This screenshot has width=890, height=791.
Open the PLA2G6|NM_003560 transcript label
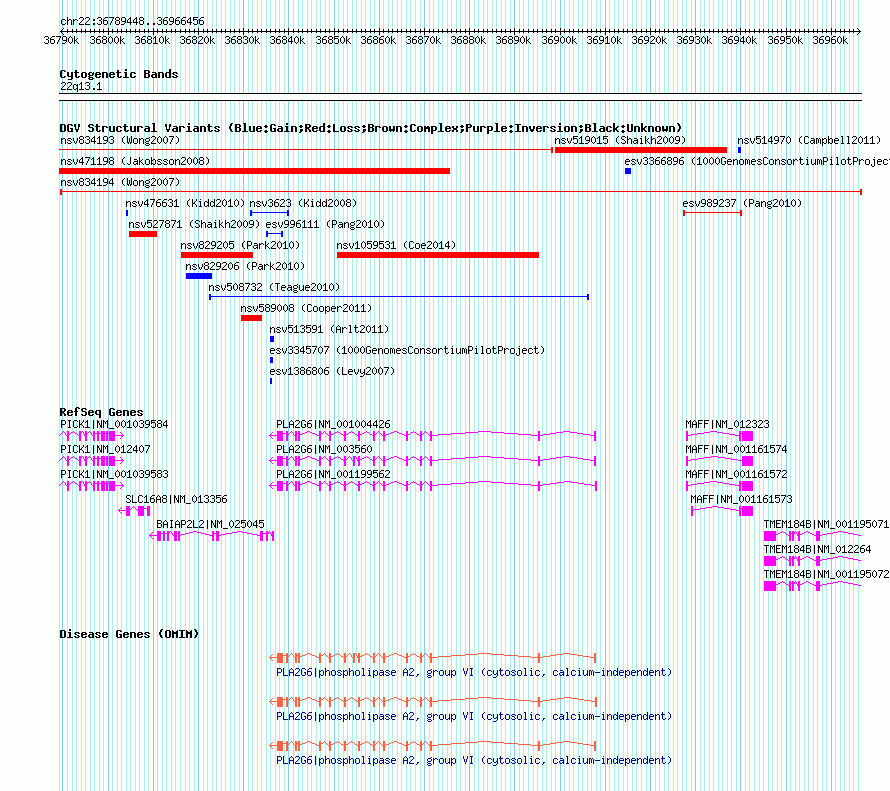(x=324, y=449)
